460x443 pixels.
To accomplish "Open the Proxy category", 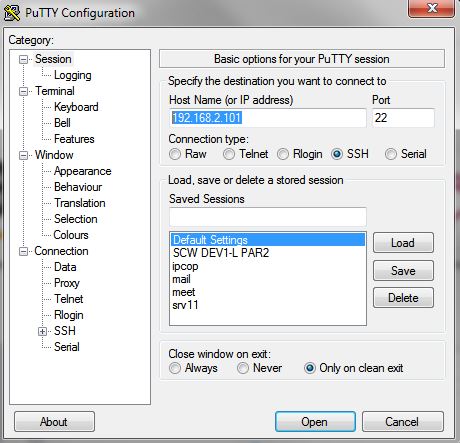I will [67, 283].
